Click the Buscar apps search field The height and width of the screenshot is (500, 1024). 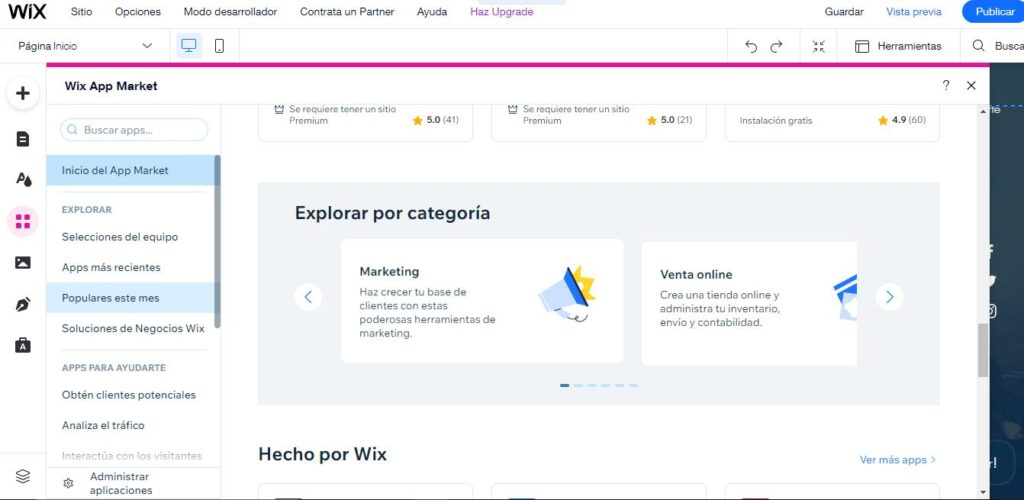click(135, 130)
